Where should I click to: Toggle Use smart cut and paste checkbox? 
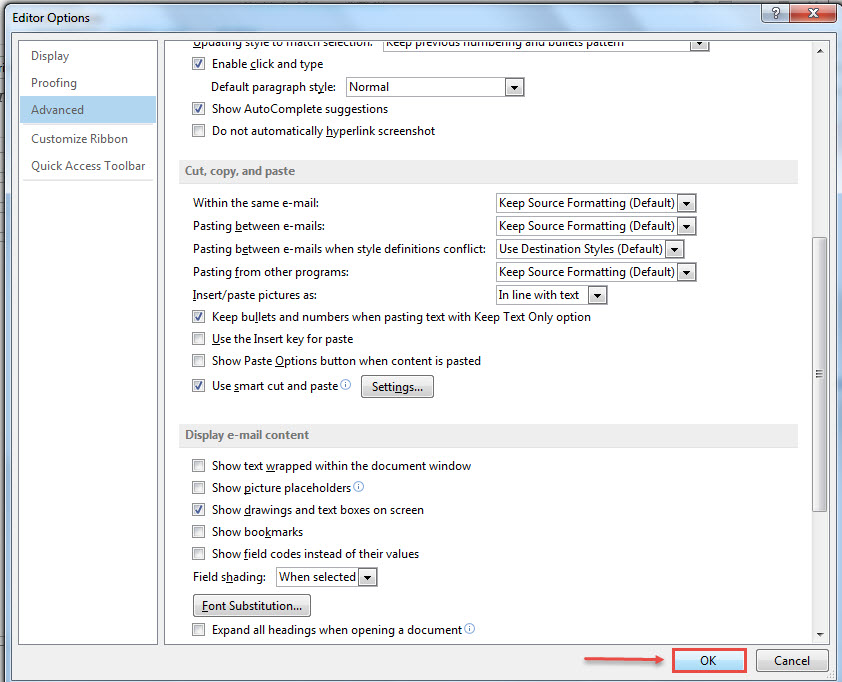click(199, 386)
